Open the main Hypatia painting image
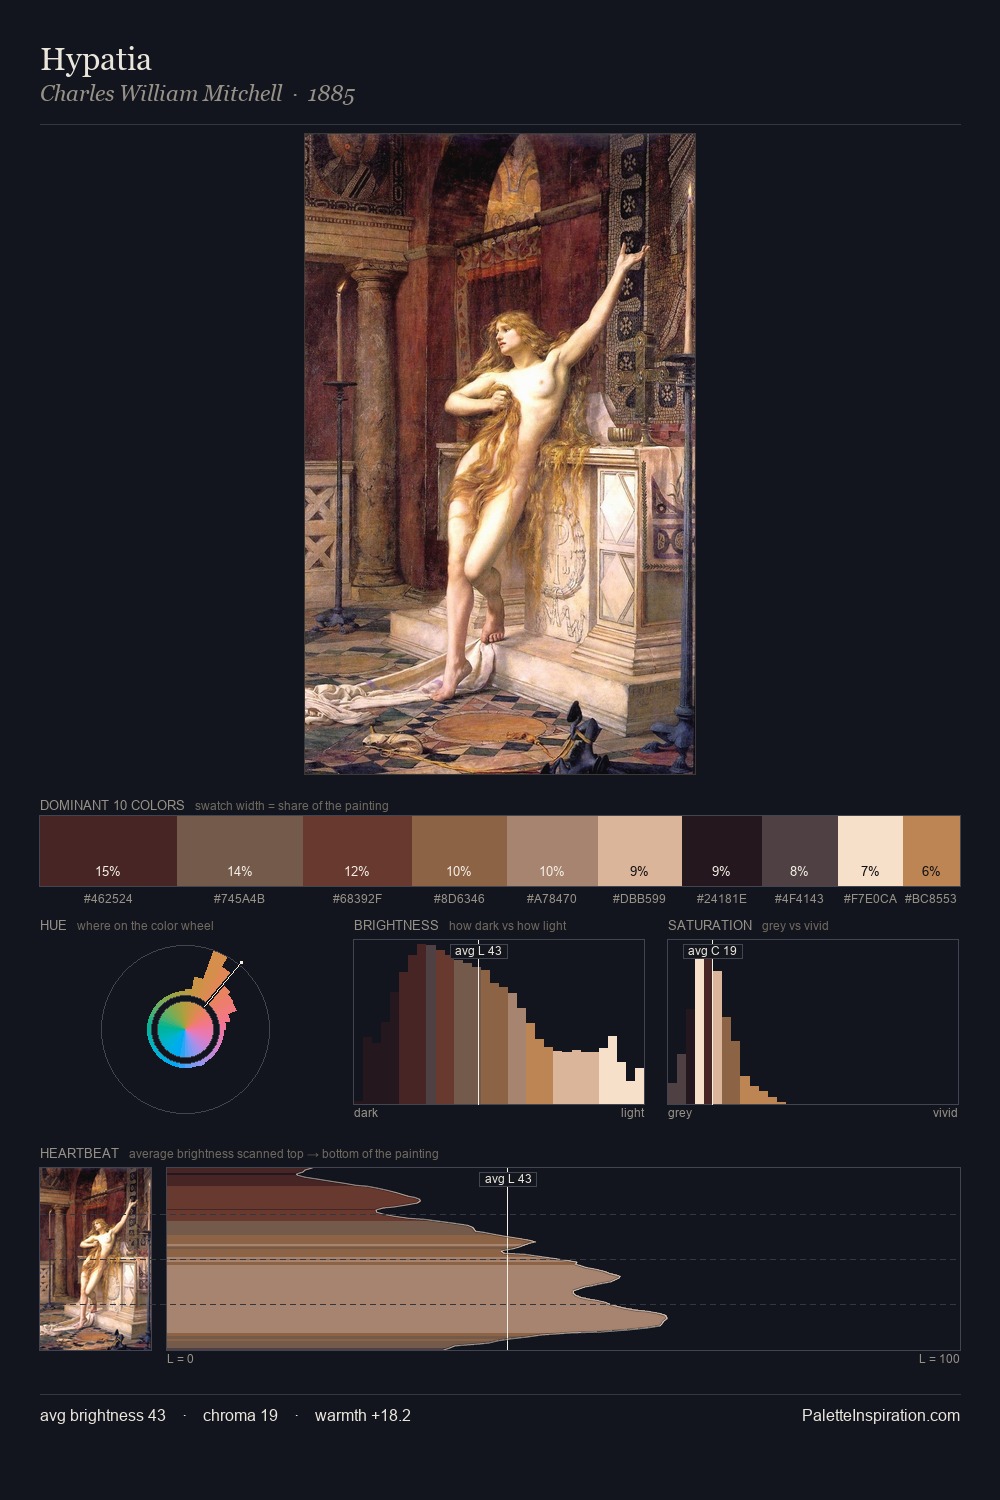The width and height of the screenshot is (1000, 1500). pyautogui.click(x=500, y=454)
